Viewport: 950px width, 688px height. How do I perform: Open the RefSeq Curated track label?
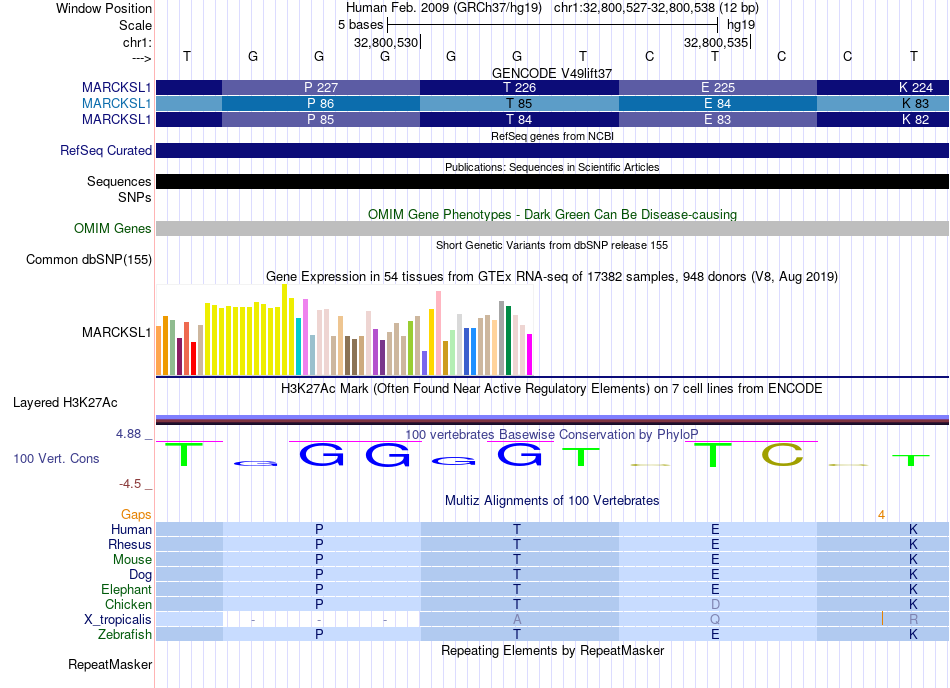(106, 150)
